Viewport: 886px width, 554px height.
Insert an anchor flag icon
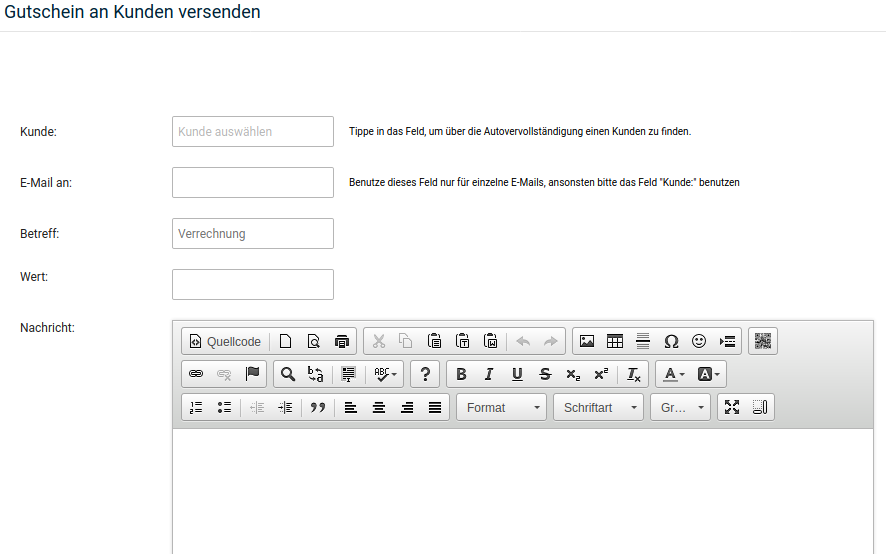point(252,374)
